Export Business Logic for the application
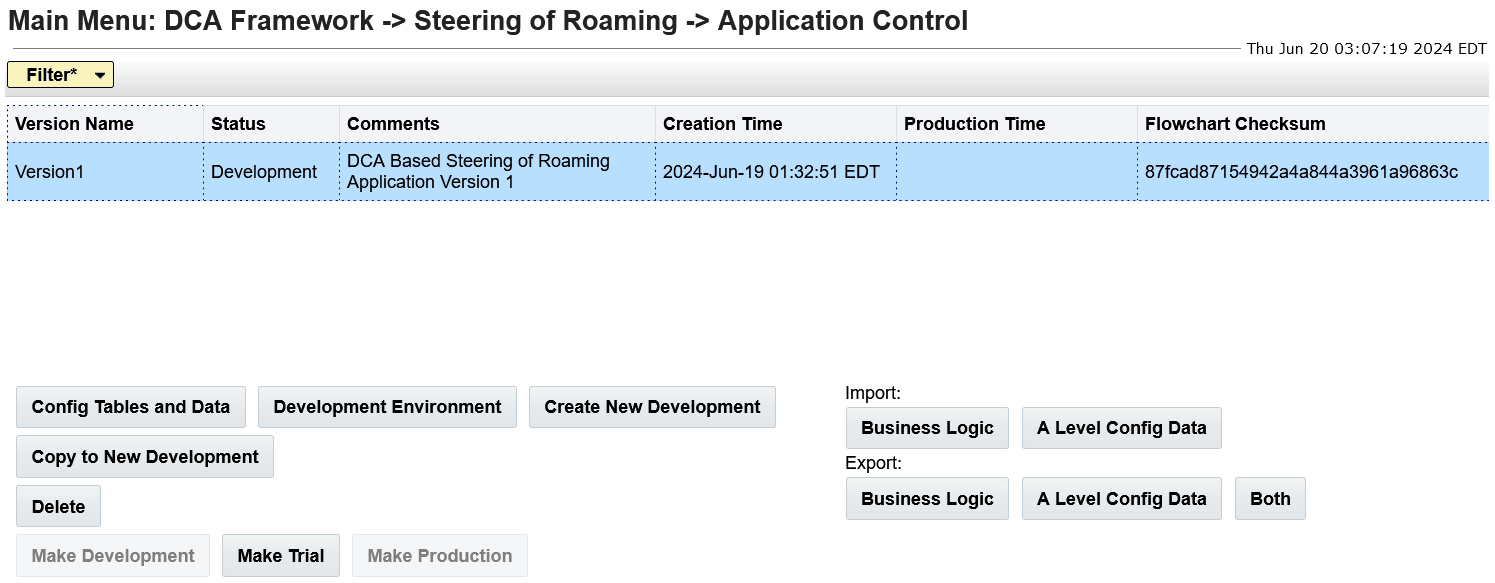 click(x=926, y=498)
